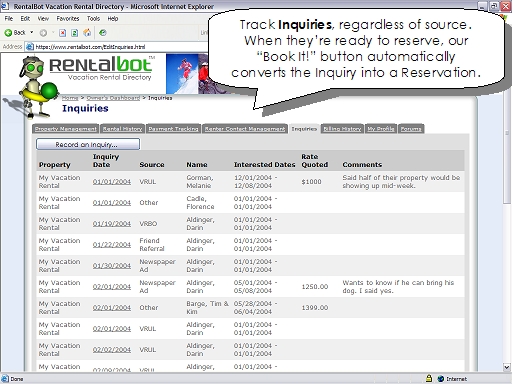This screenshot has height=385, width=512.
Task: Click the page scrollbar down arrow
Action: pos(507,367)
